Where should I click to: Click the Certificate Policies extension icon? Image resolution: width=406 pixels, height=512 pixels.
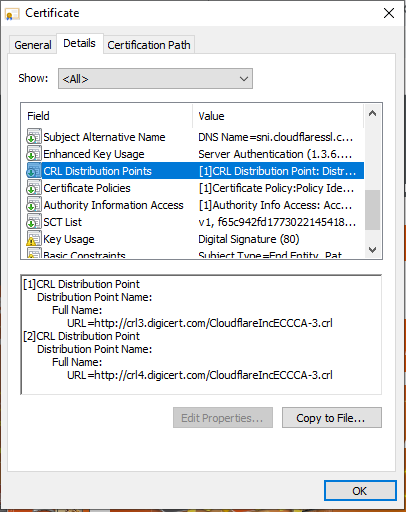[34, 188]
